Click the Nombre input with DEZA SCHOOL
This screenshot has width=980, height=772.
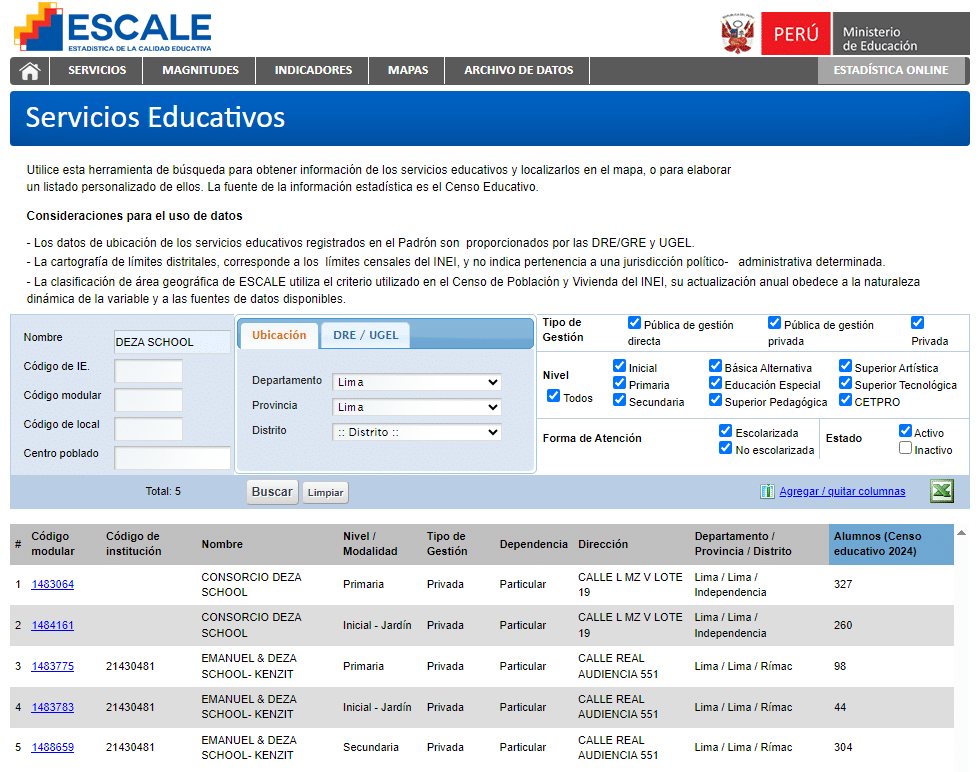(x=172, y=342)
